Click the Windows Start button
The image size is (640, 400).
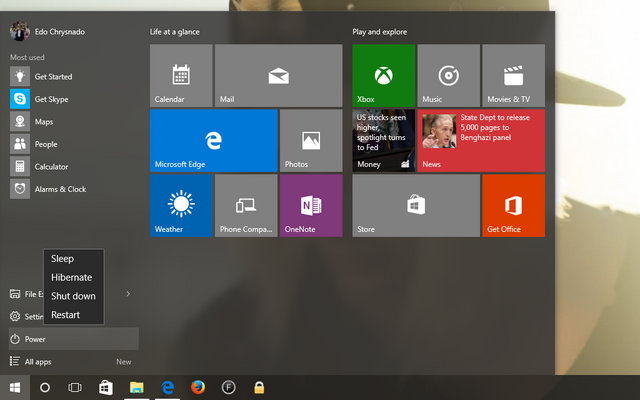[x=15, y=387]
